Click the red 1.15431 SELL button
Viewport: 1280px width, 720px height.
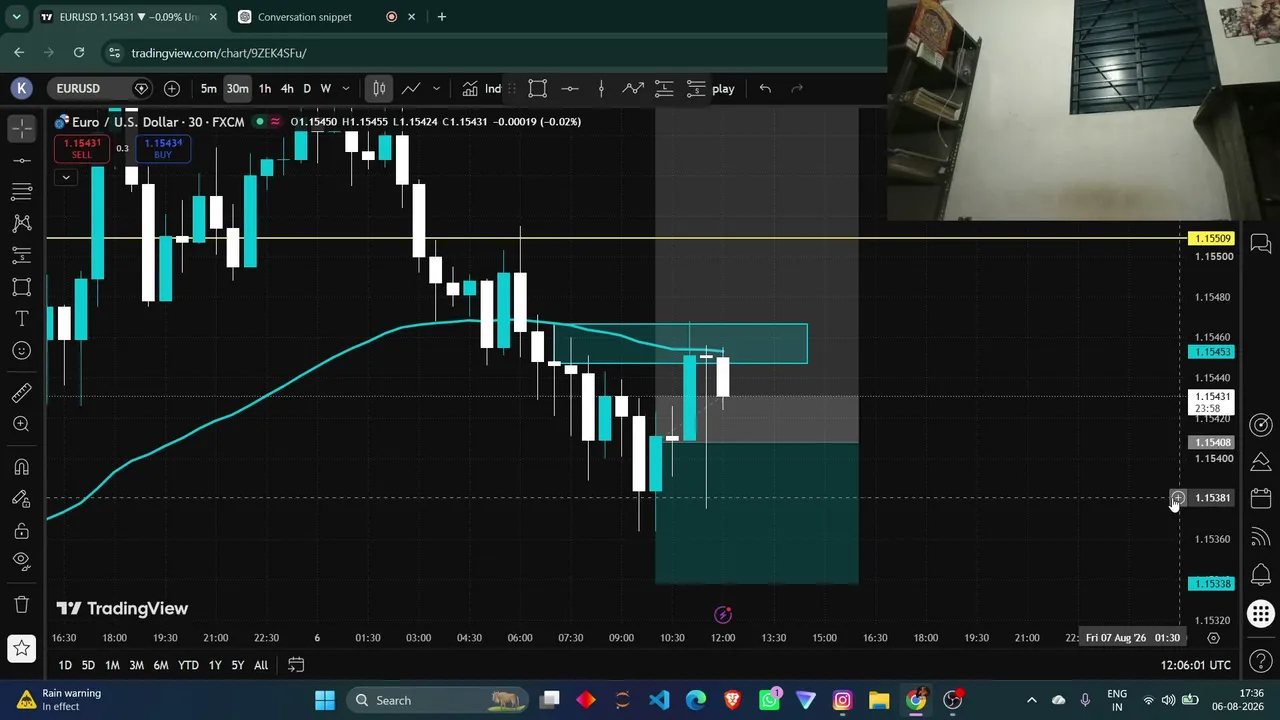[x=81, y=148]
